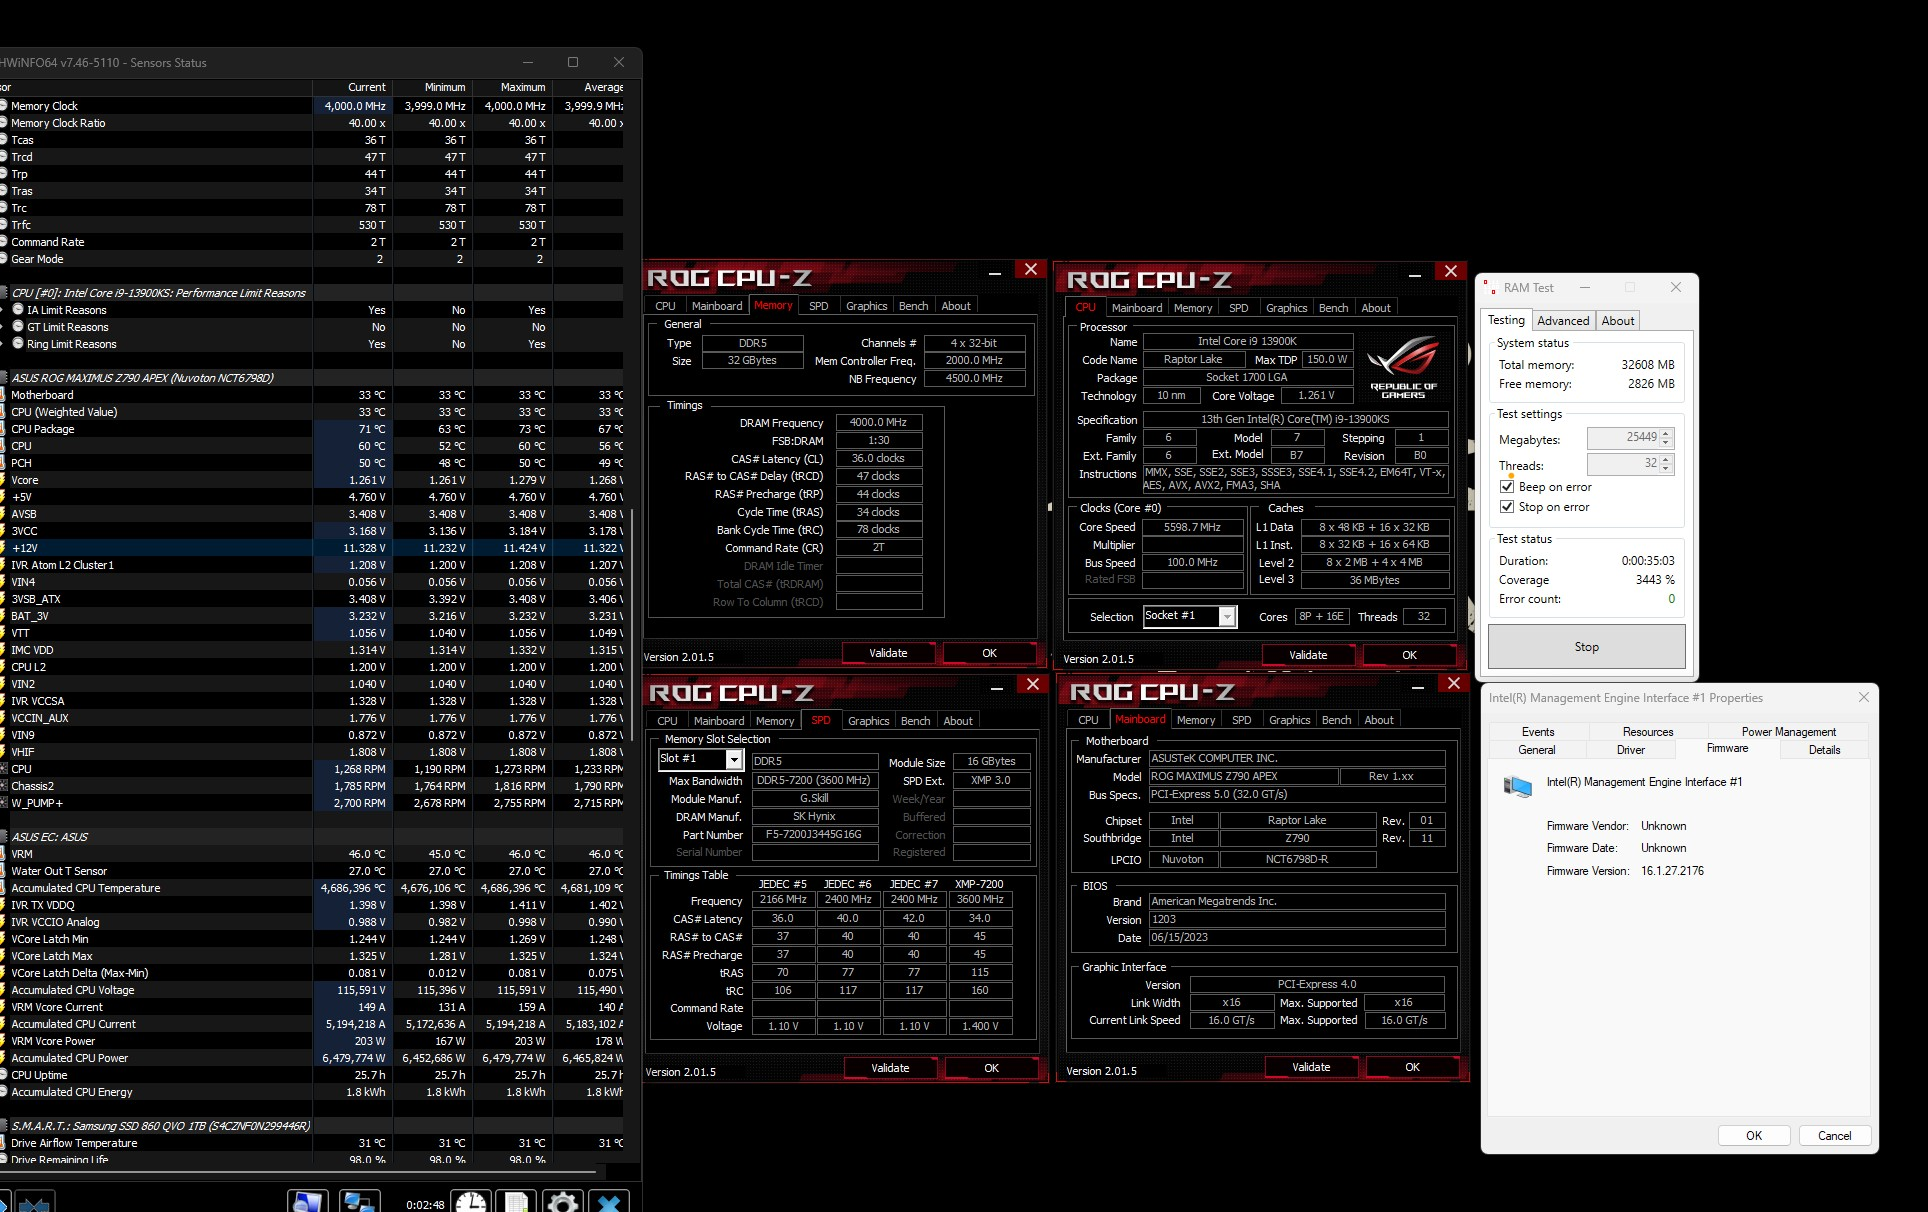This screenshot has height=1212, width=1928.
Task: Click HWiNFO blue X close sensors icon
Action: pos(608,1202)
